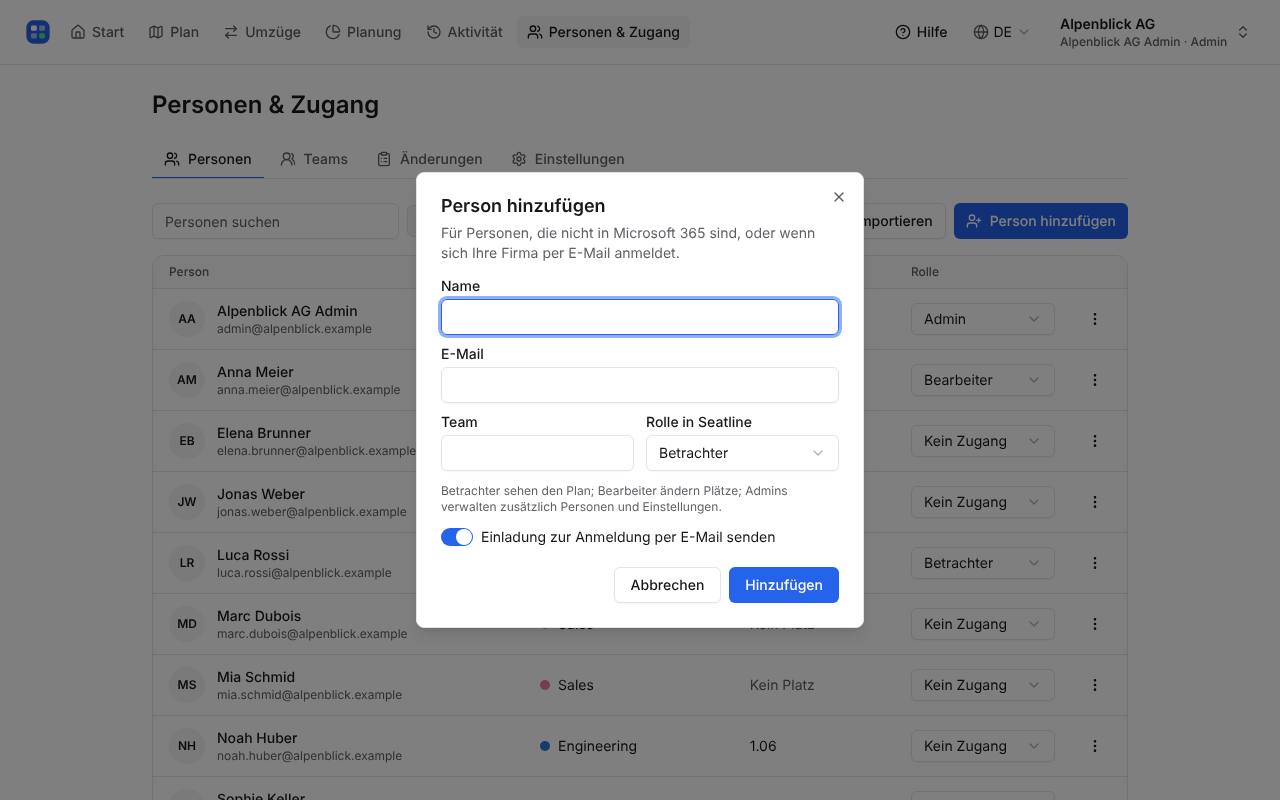Viewport: 1280px width, 800px height.
Task: Open the DE language dropdown
Action: pos(1001,32)
